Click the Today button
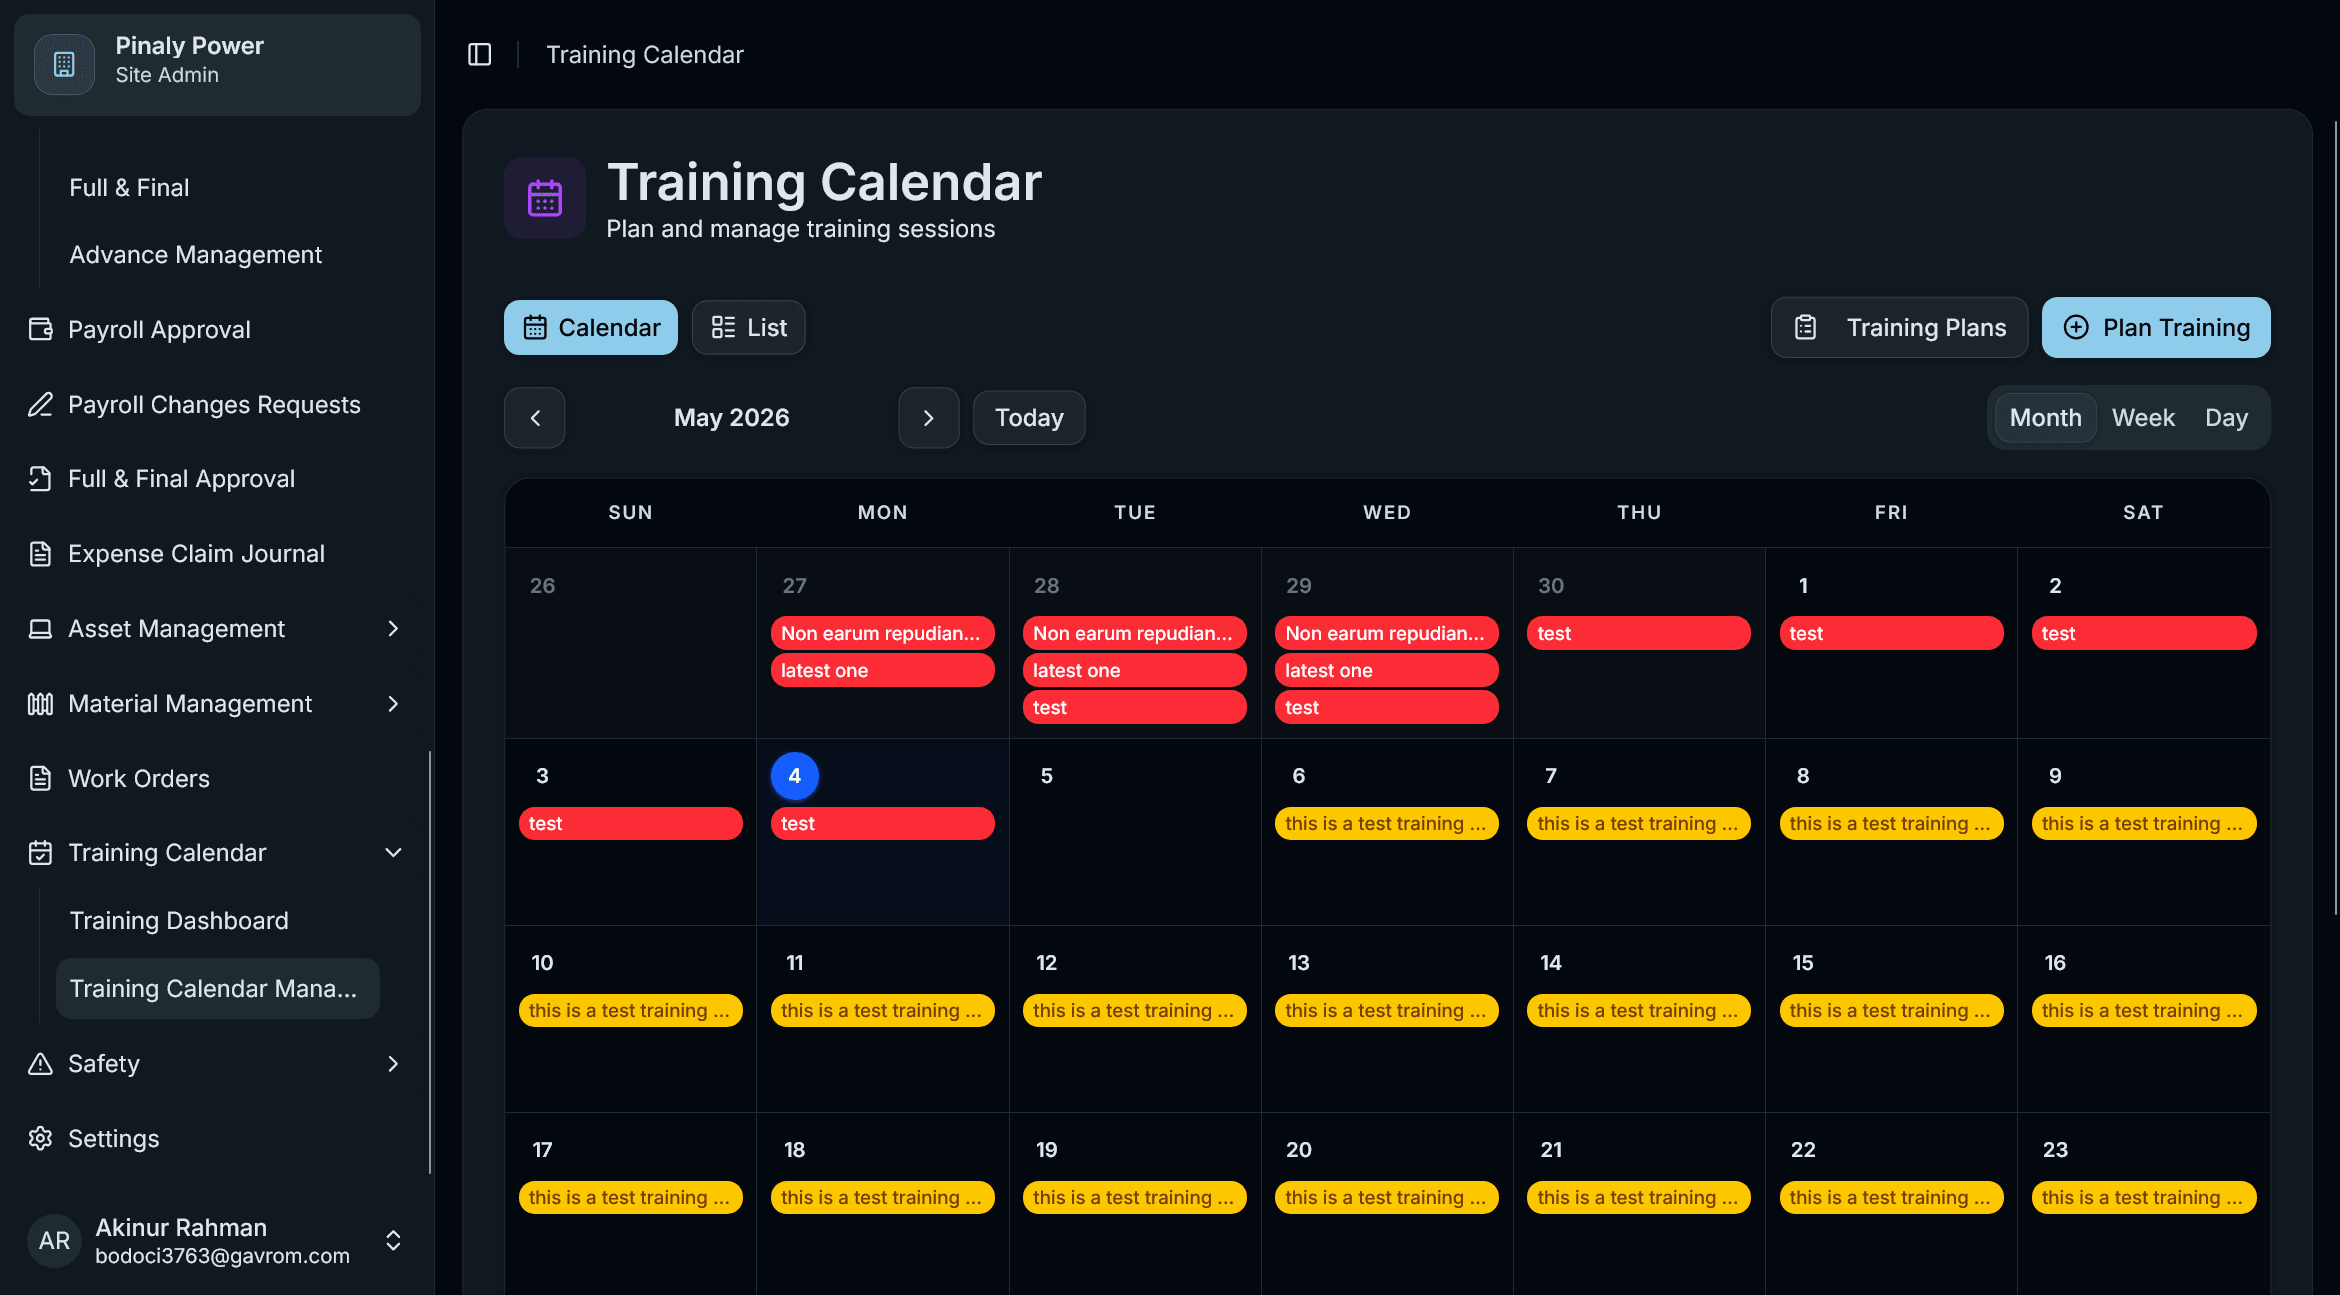The height and width of the screenshot is (1295, 2340). tap(1029, 418)
